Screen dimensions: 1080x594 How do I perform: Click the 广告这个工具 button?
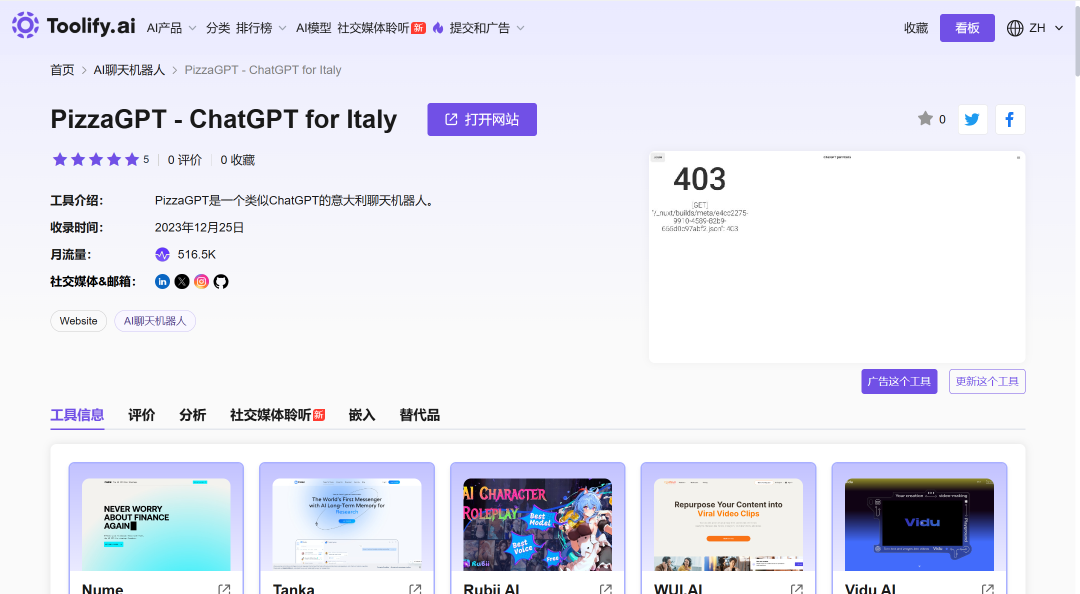click(x=899, y=381)
